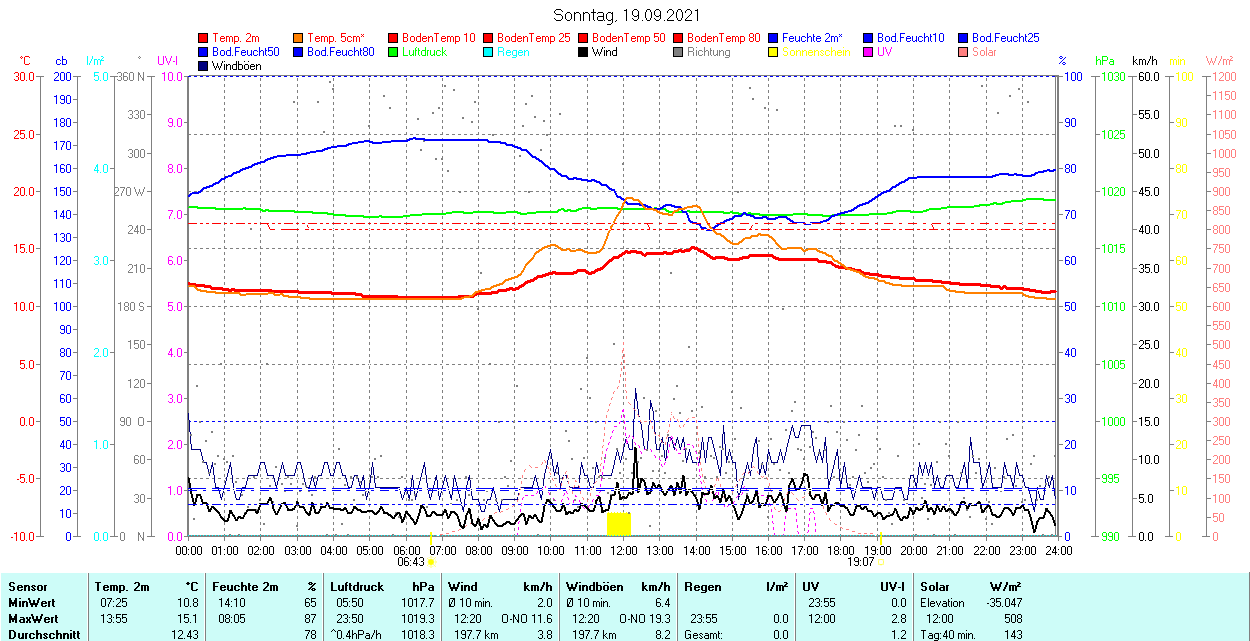Click the Bod.Feucht10 legend swatch
The height and width of the screenshot is (641, 1250).
pyautogui.click(x=868, y=38)
